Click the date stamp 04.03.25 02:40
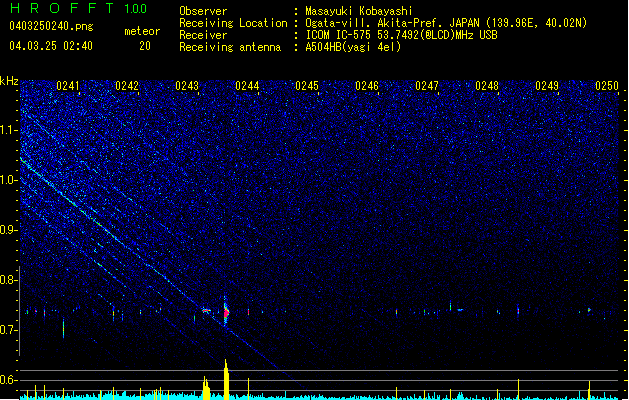The height and width of the screenshot is (400, 629). click(51, 46)
